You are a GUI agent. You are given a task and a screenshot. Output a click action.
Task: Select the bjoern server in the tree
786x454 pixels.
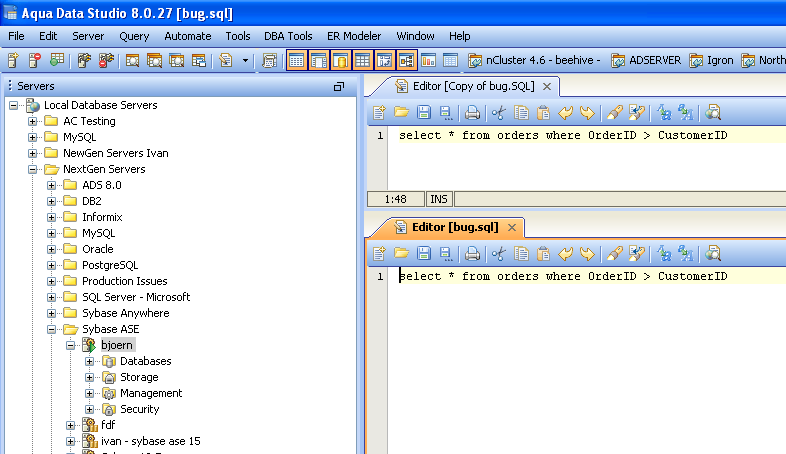coord(117,345)
